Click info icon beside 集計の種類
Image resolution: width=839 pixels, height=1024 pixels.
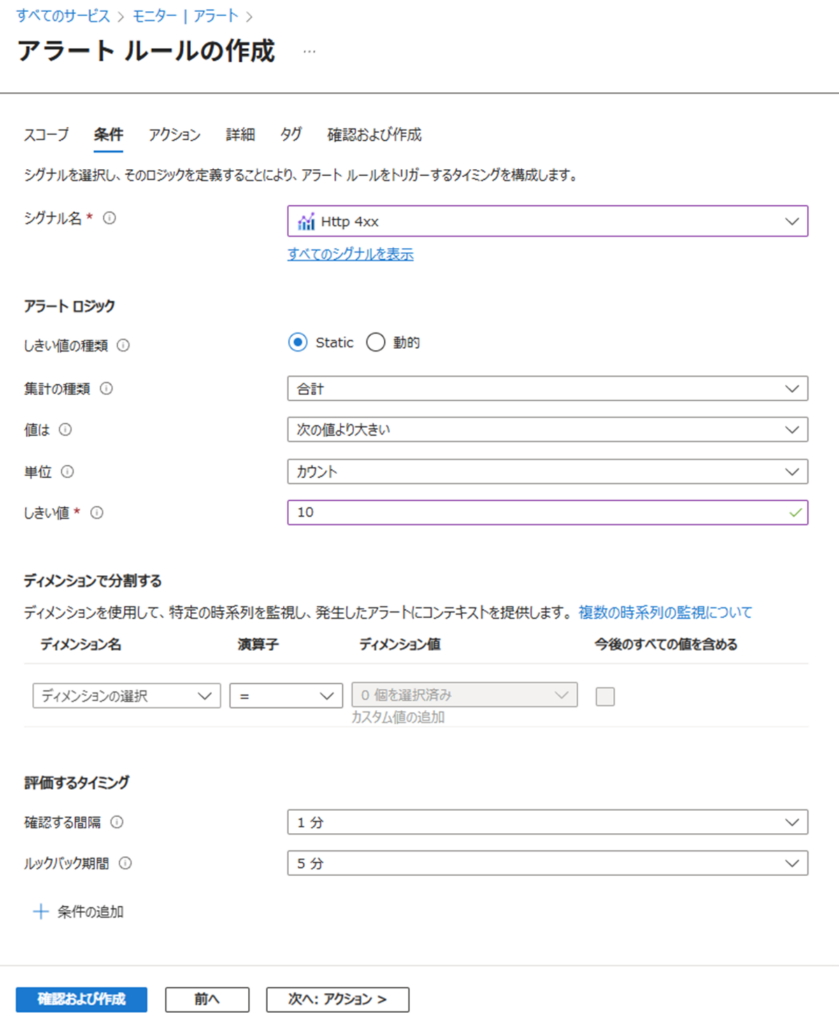click(107, 388)
